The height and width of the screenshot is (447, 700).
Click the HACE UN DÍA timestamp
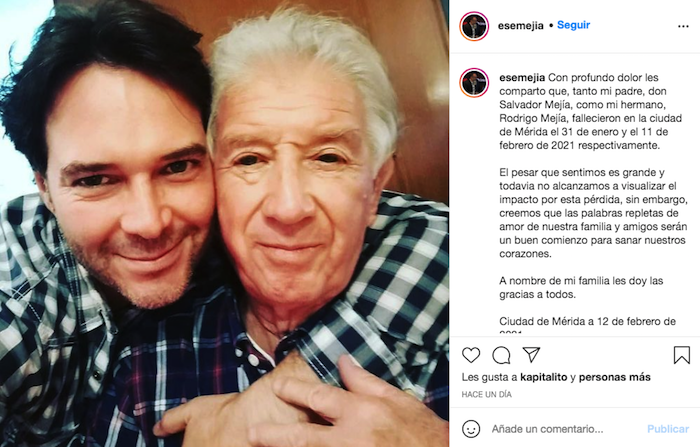pos(487,394)
